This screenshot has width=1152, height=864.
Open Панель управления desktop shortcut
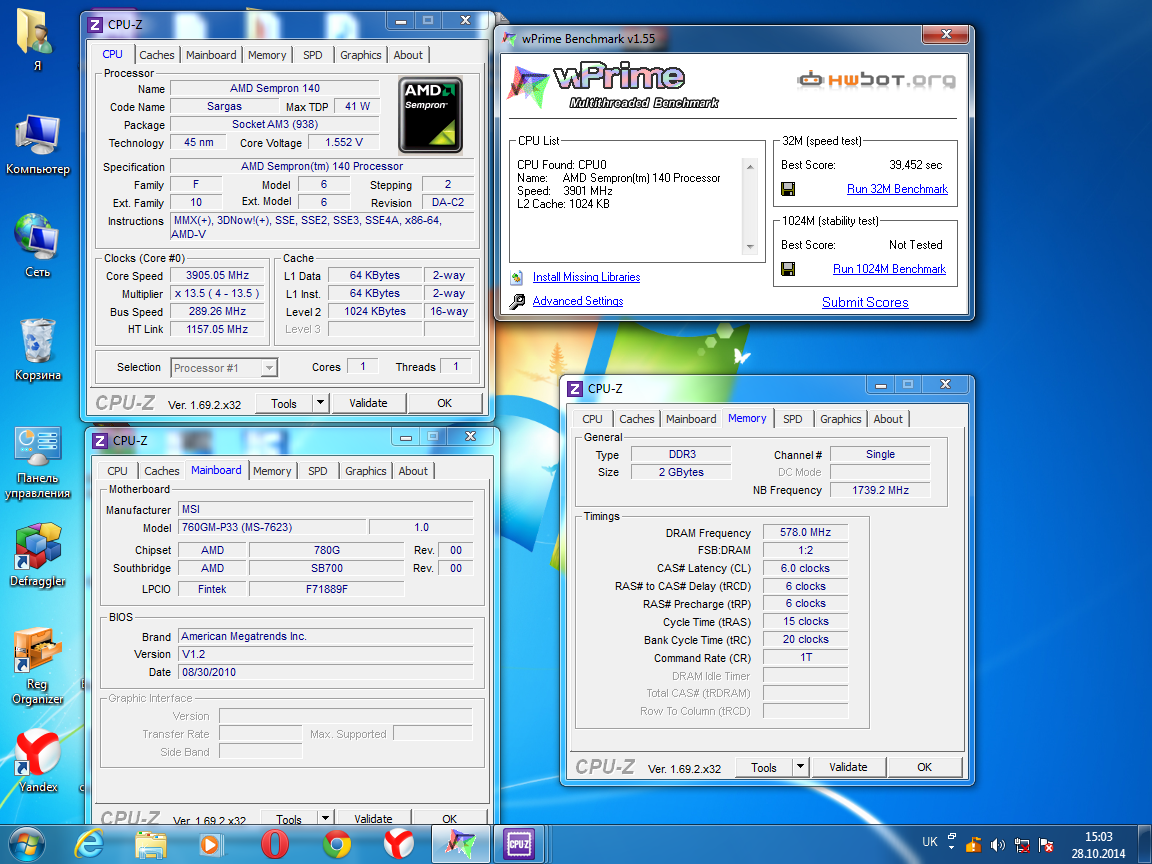click(x=37, y=463)
